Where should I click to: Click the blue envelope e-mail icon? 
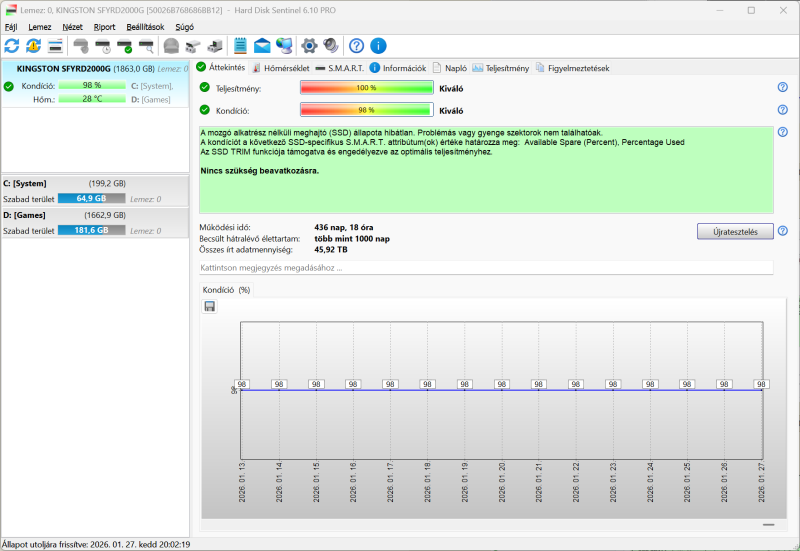(x=262, y=46)
